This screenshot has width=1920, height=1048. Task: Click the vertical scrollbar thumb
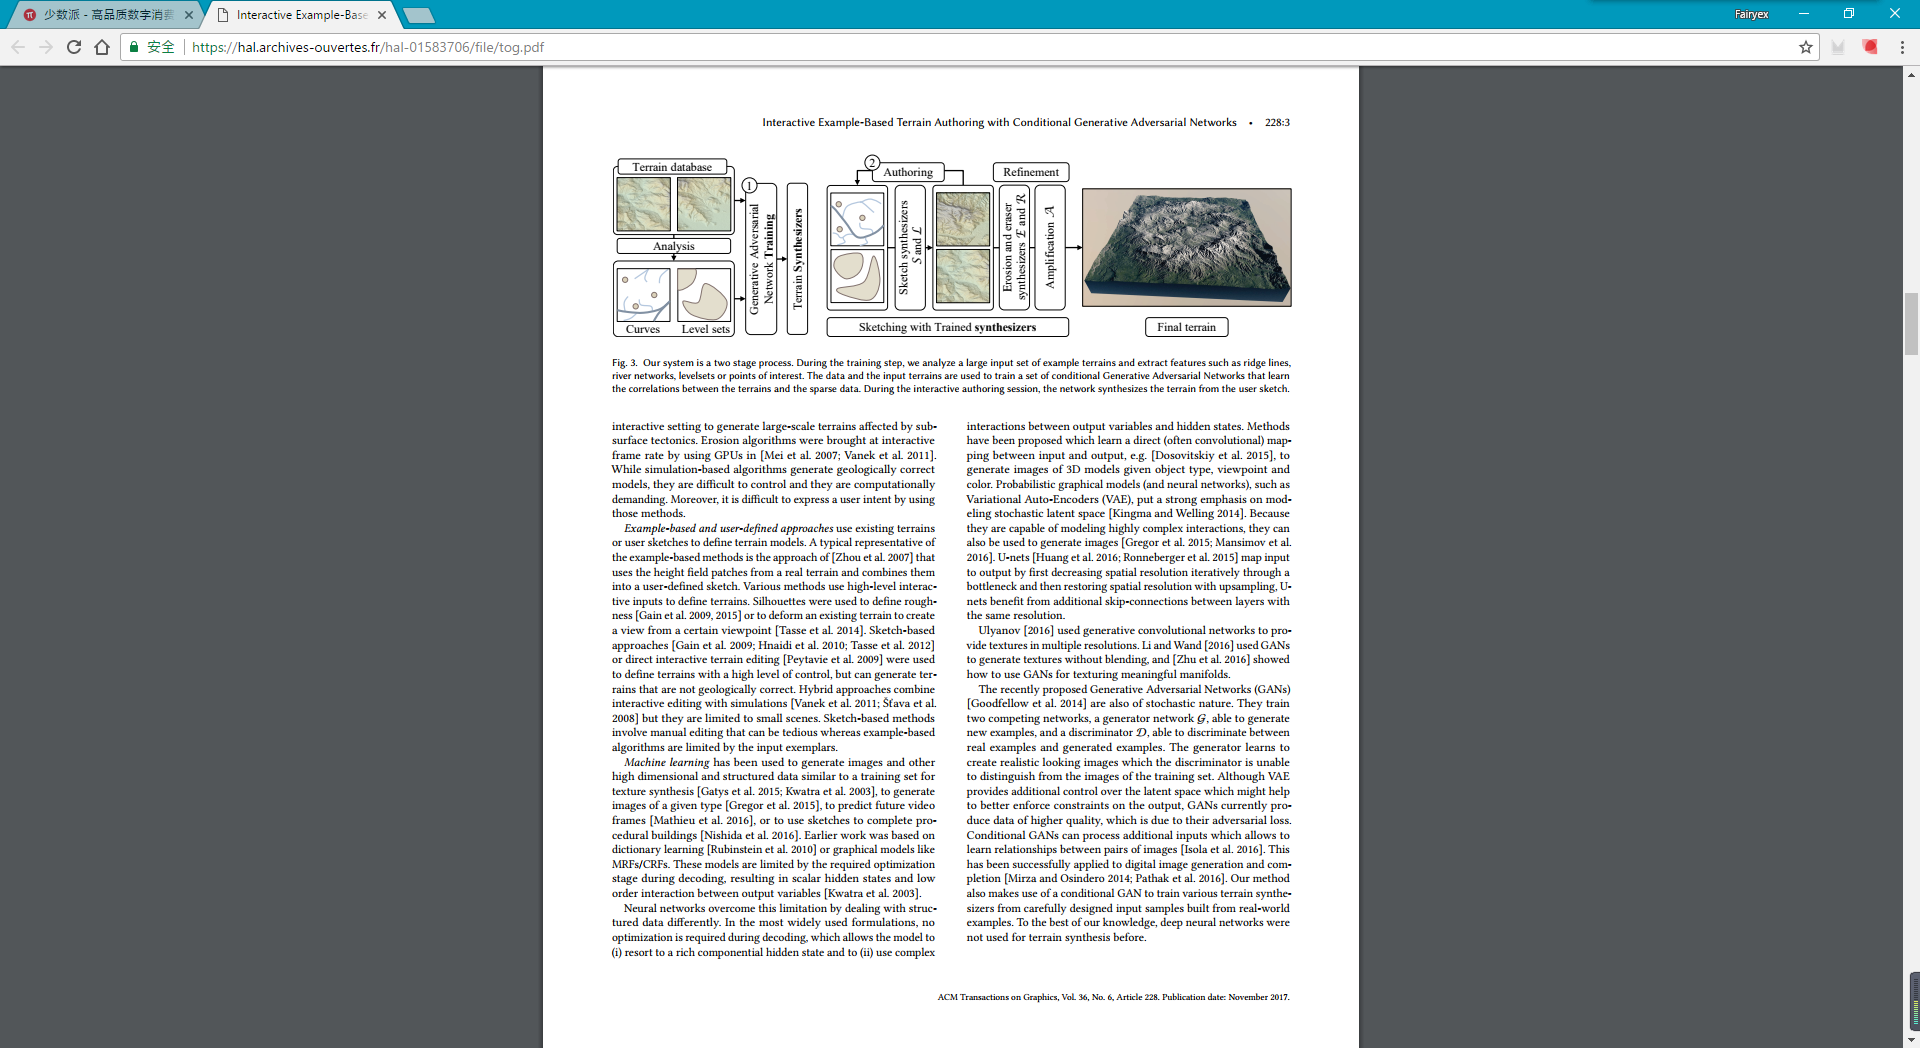(1912, 323)
